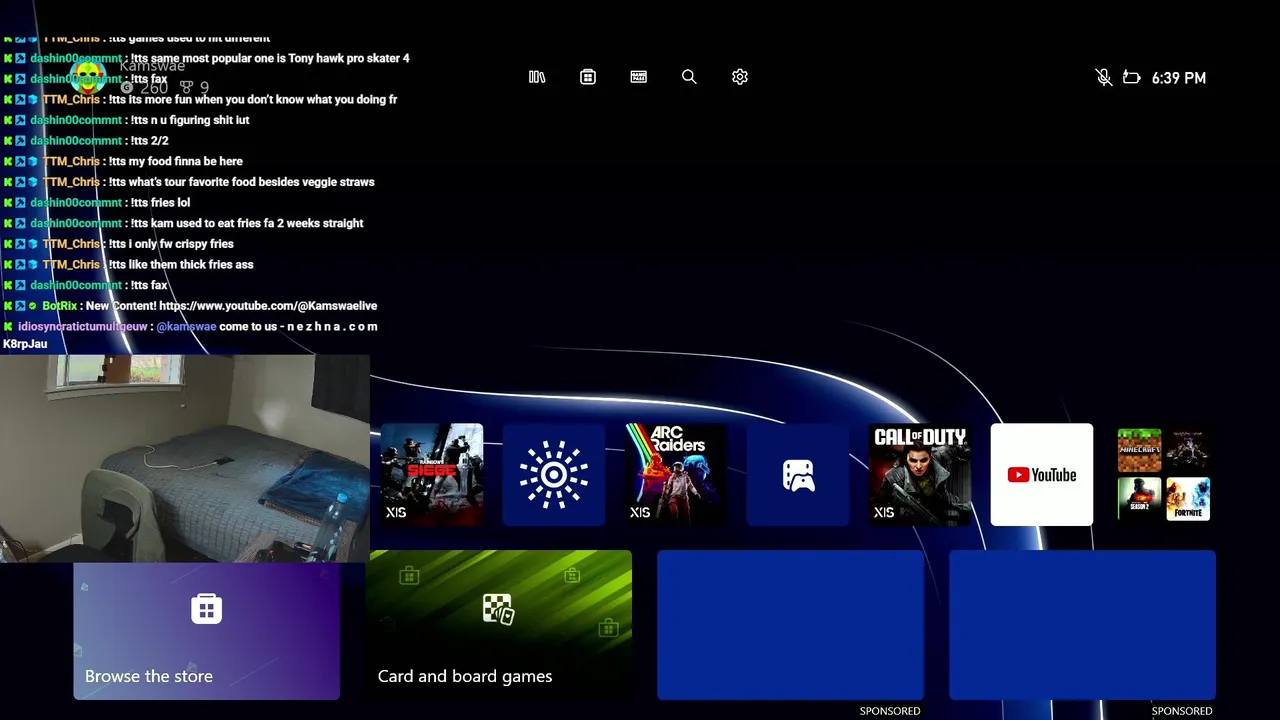Click the Kamswae profile avatar
The height and width of the screenshot is (720, 1280).
click(x=89, y=76)
